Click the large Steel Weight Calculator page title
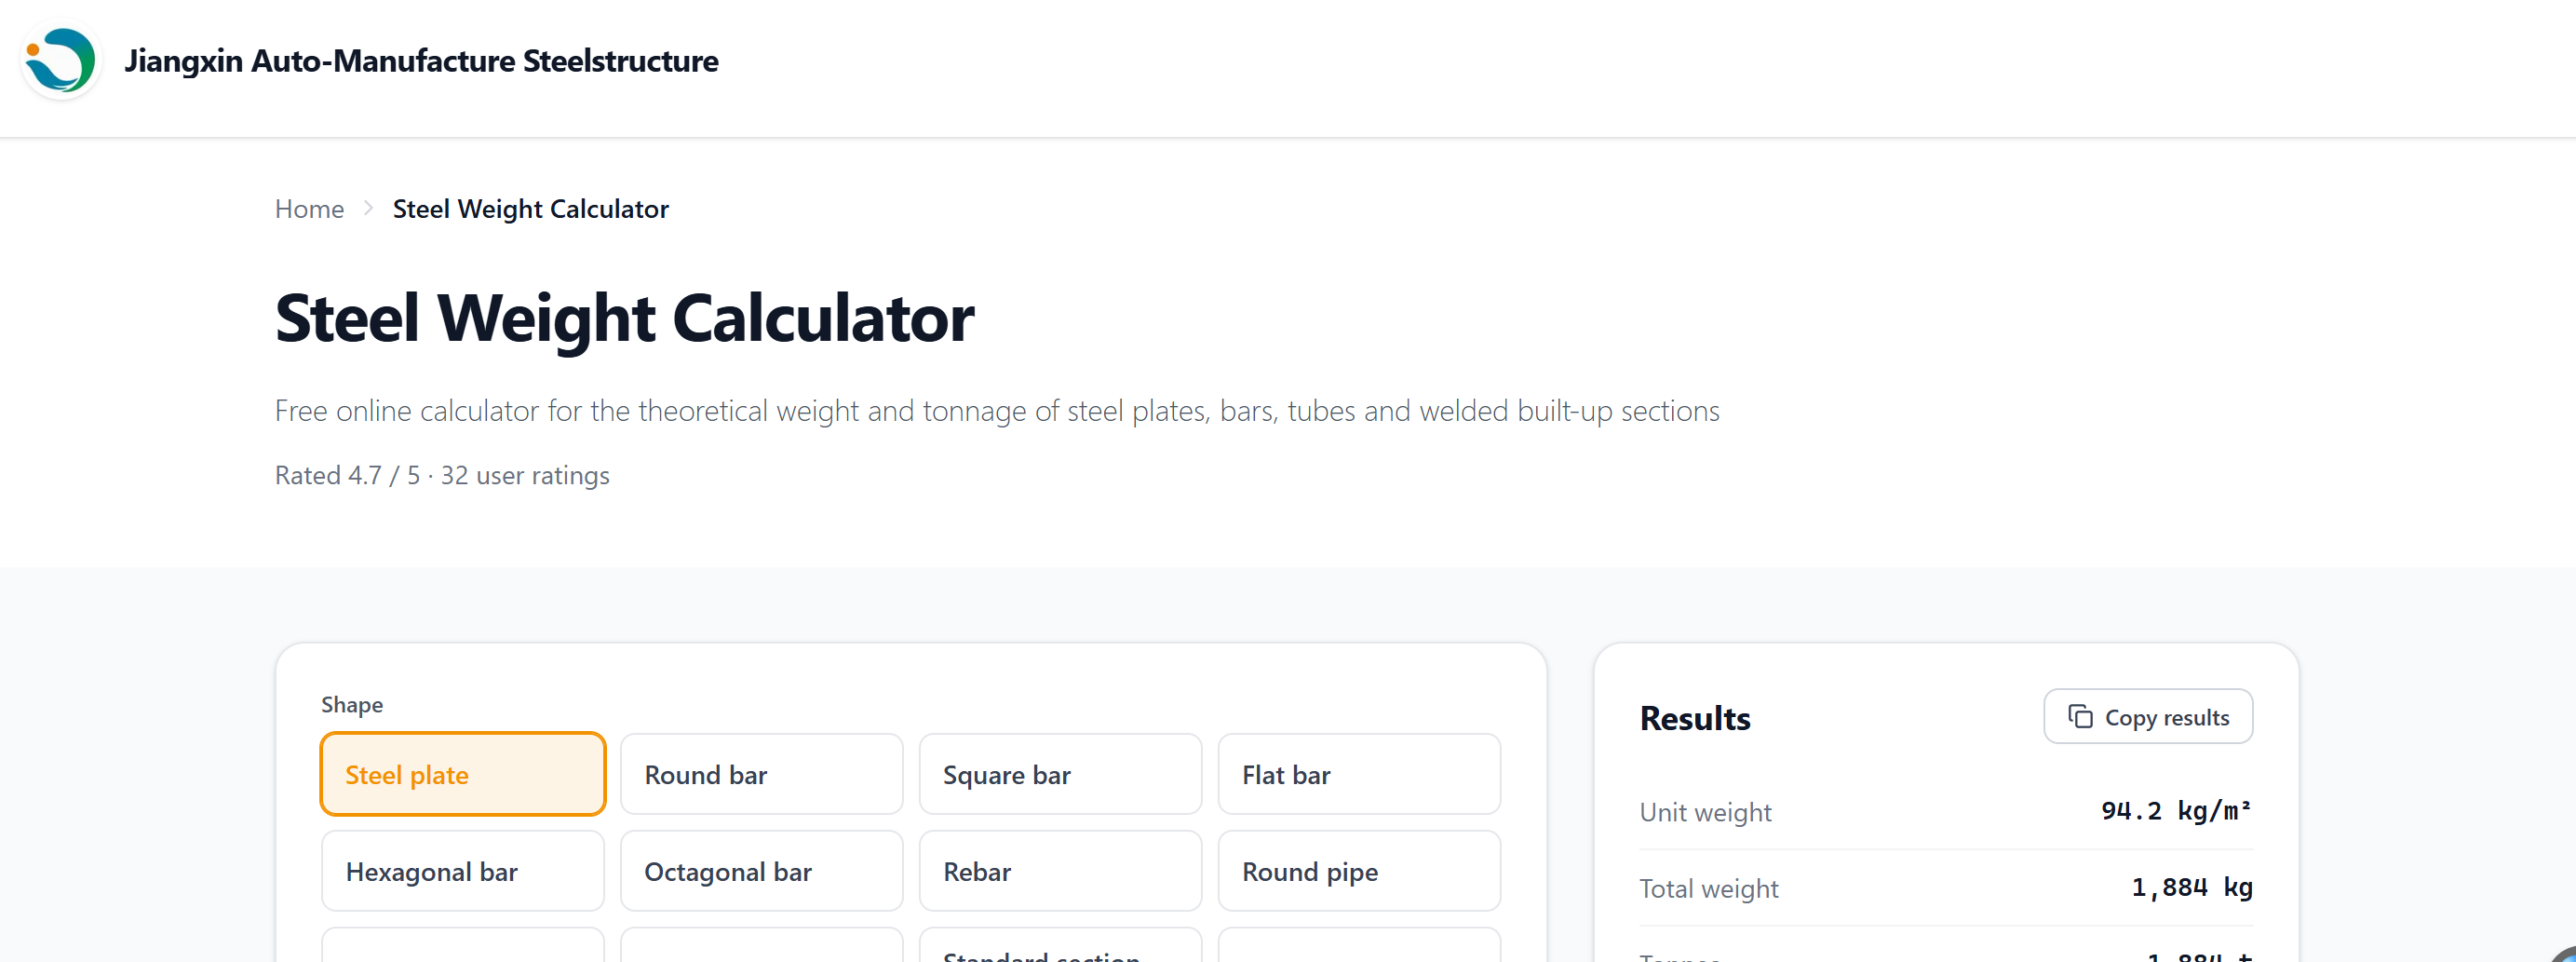 pos(624,318)
